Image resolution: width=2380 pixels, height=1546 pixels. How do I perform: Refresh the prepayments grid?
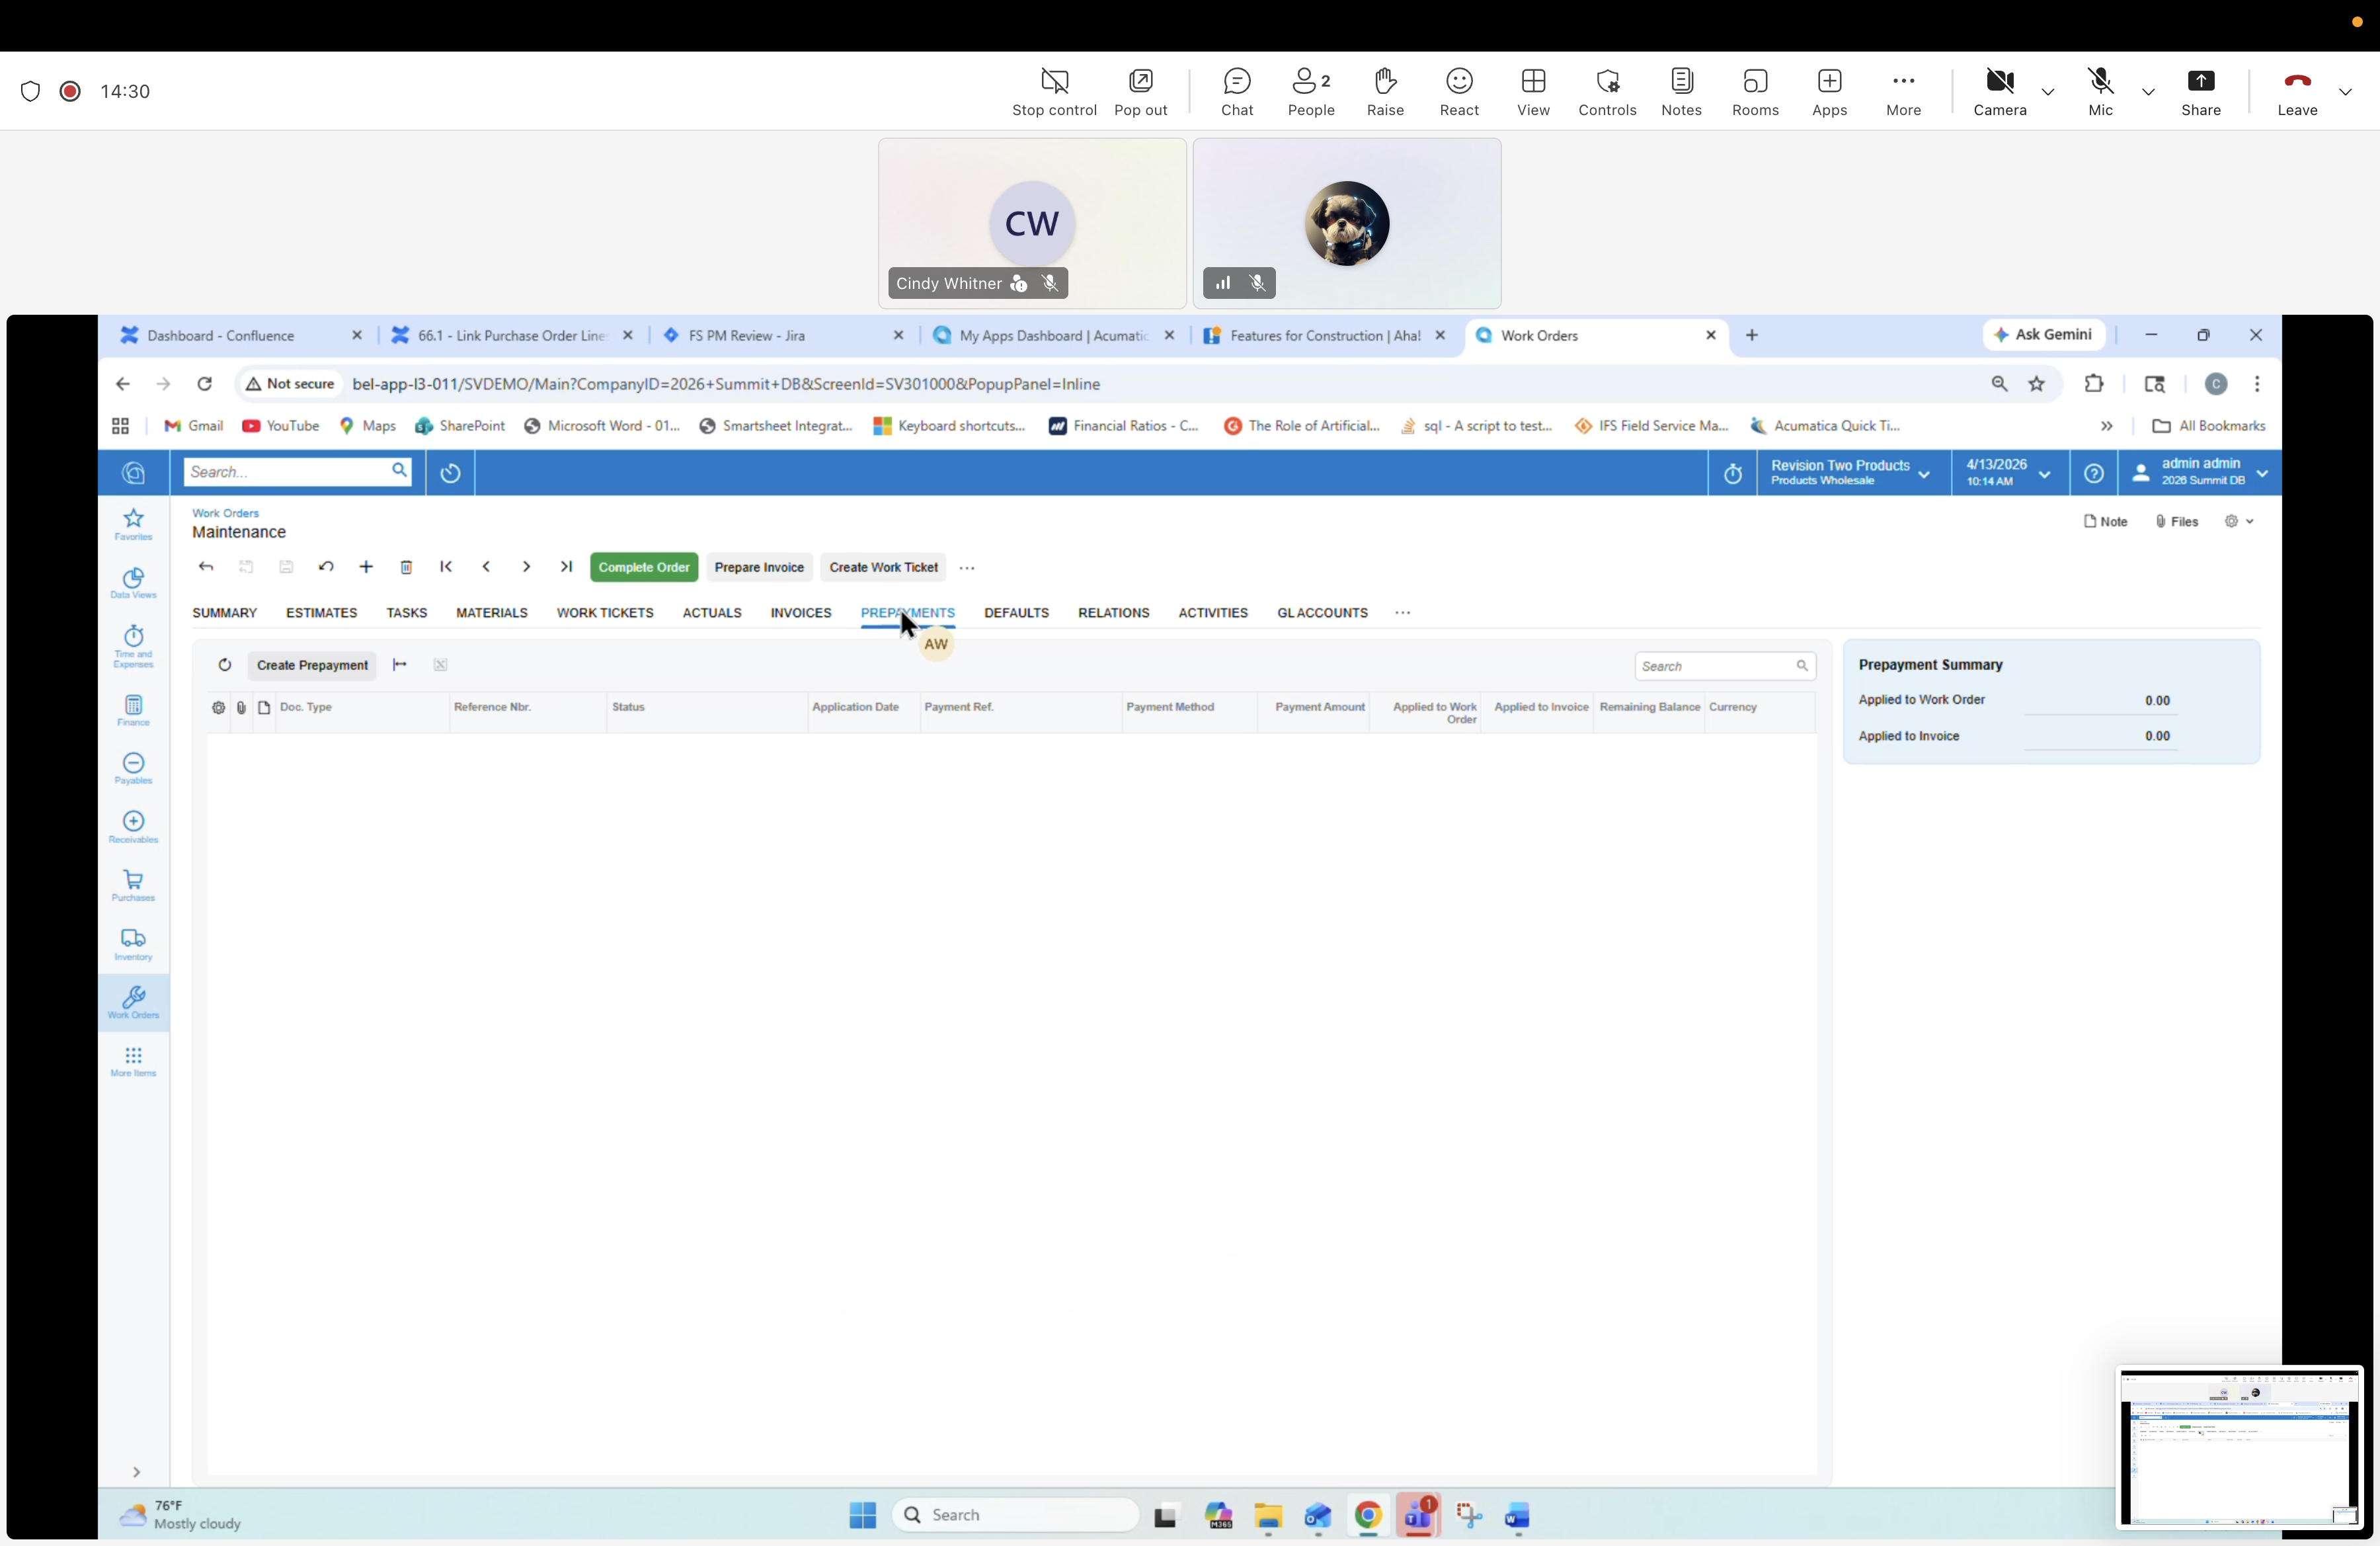pos(224,665)
